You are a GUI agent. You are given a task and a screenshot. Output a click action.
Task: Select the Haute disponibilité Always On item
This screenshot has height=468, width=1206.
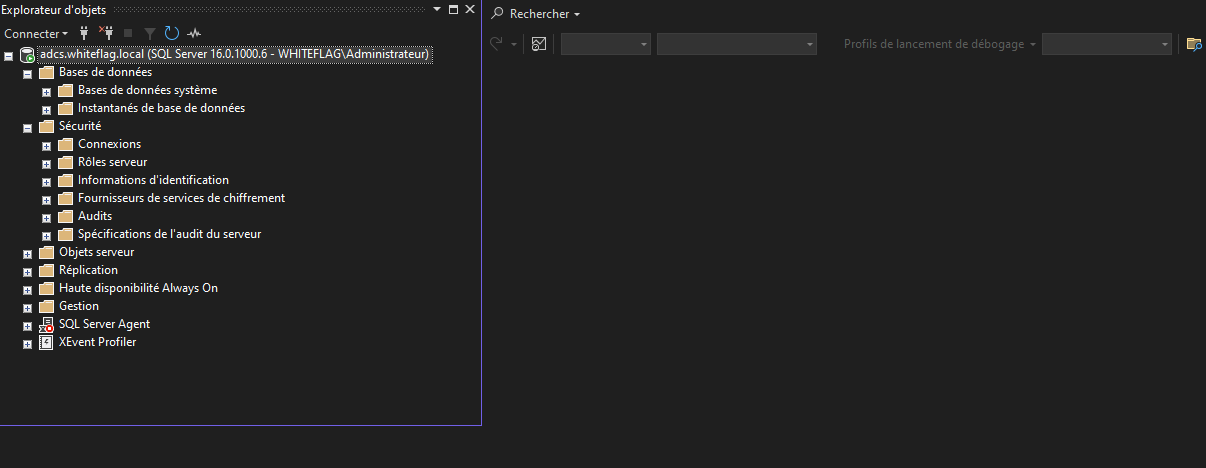[x=138, y=288]
